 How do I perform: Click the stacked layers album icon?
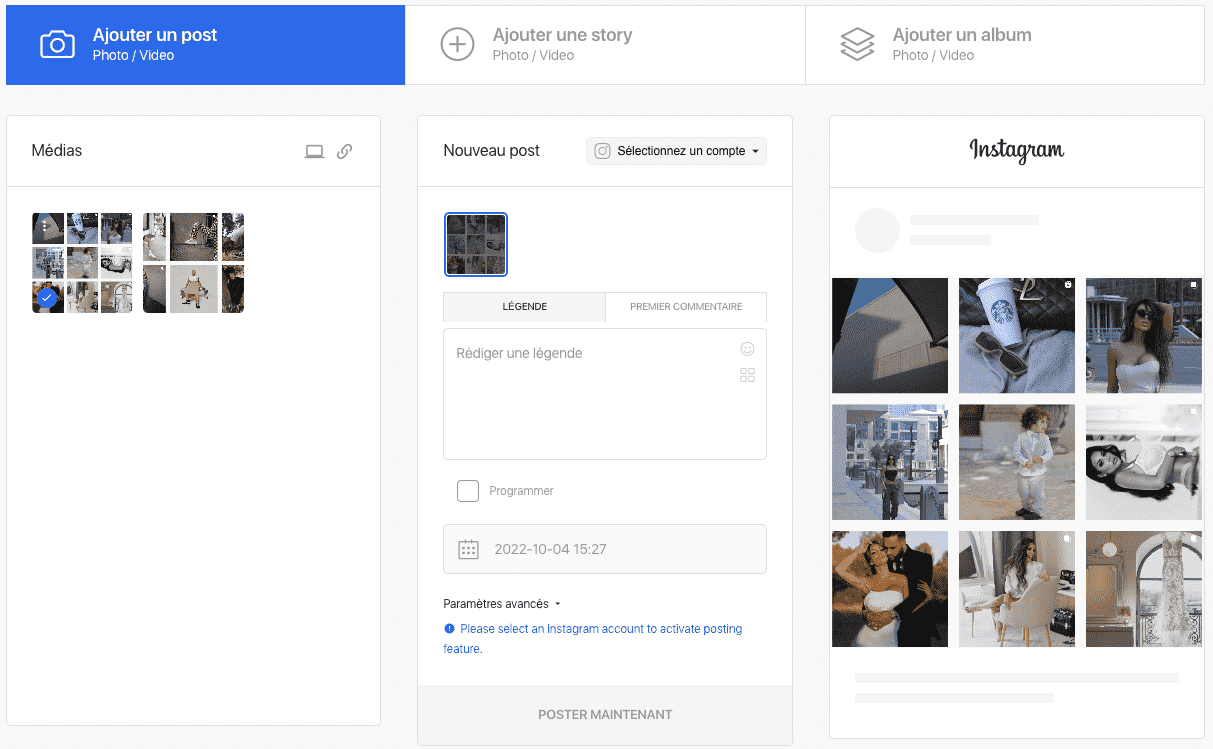(x=857, y=44)
